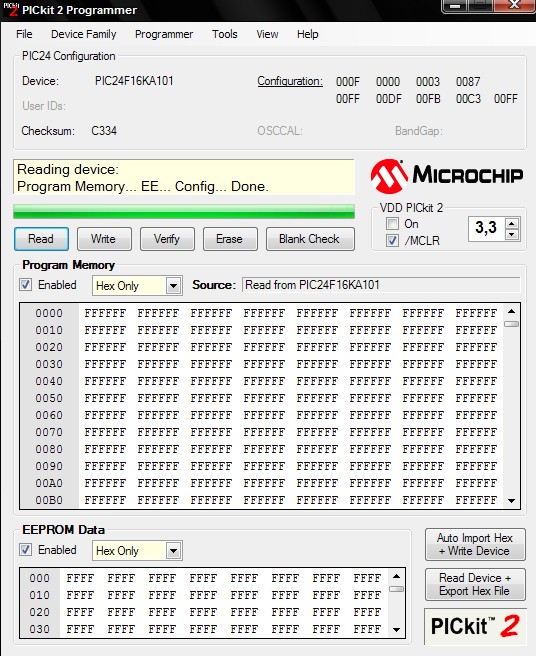Click the Read button

click(41, 239)
